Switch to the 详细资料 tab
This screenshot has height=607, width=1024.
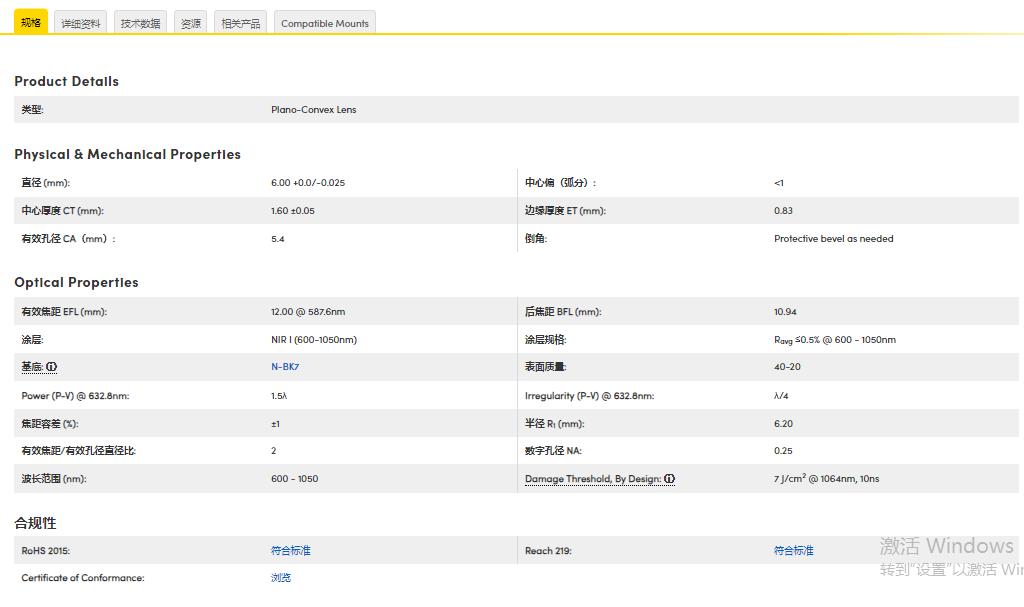tap(81, 23)
